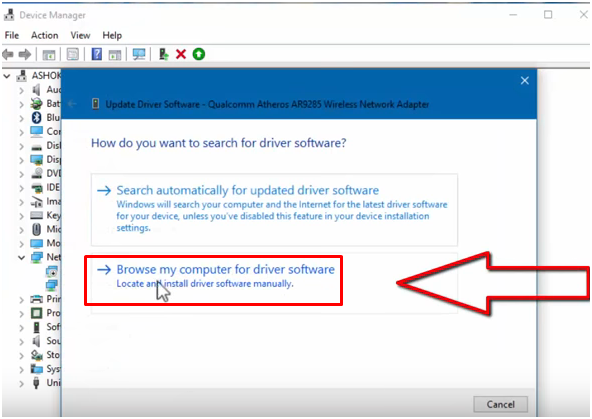Scan for hardware changes monitor icon
The width and height of the screenshot is (592, 419).
[139, 54]
